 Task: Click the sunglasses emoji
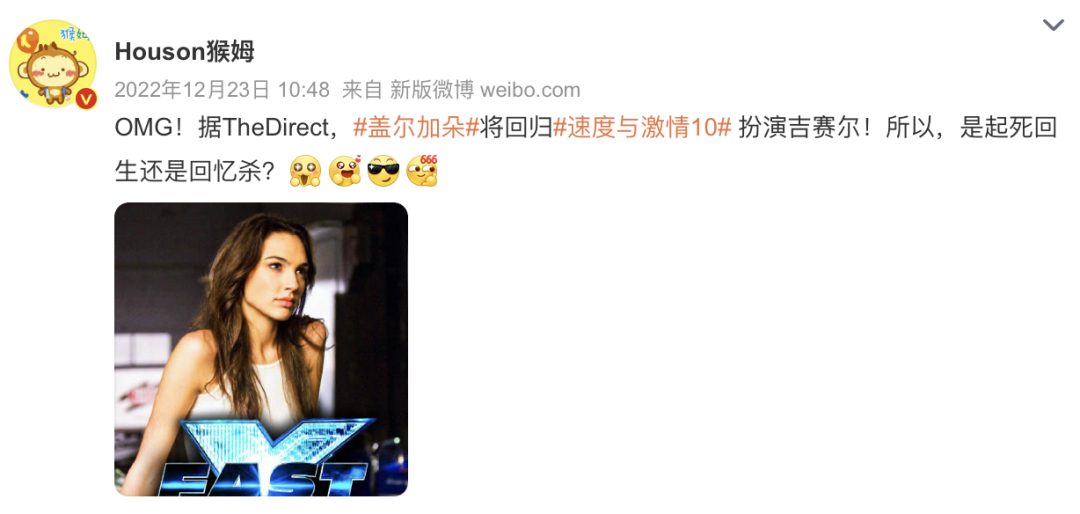click(383, 172)
